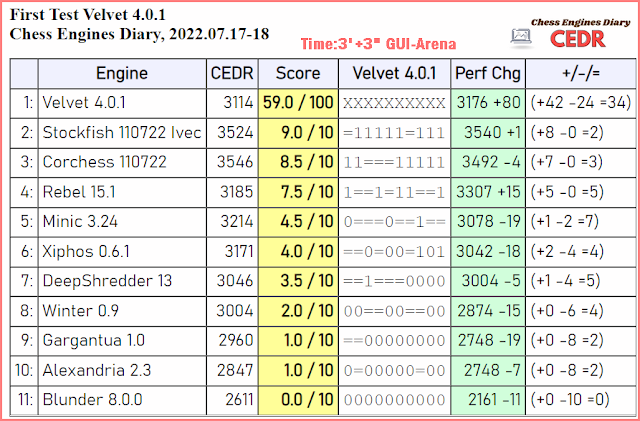Select the Xiphos 0.6.1 engine name

coord(86,252)
